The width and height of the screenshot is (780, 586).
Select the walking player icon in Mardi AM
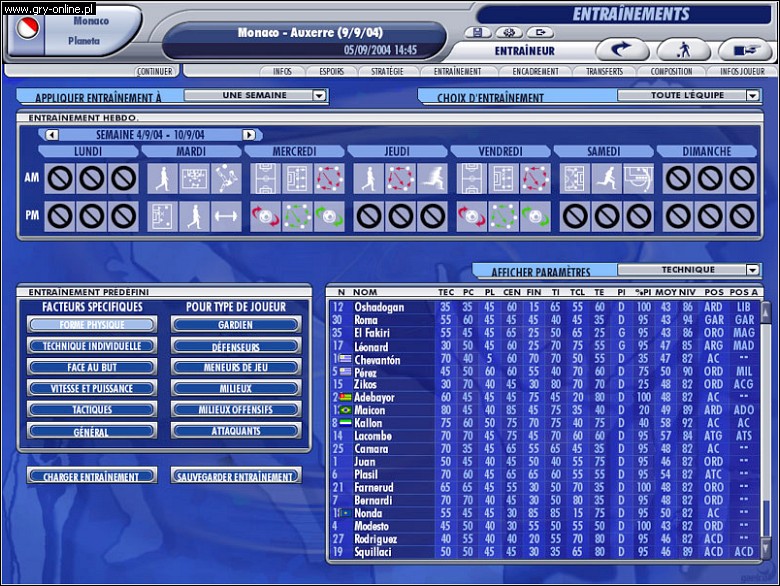[x=163, y=179]
